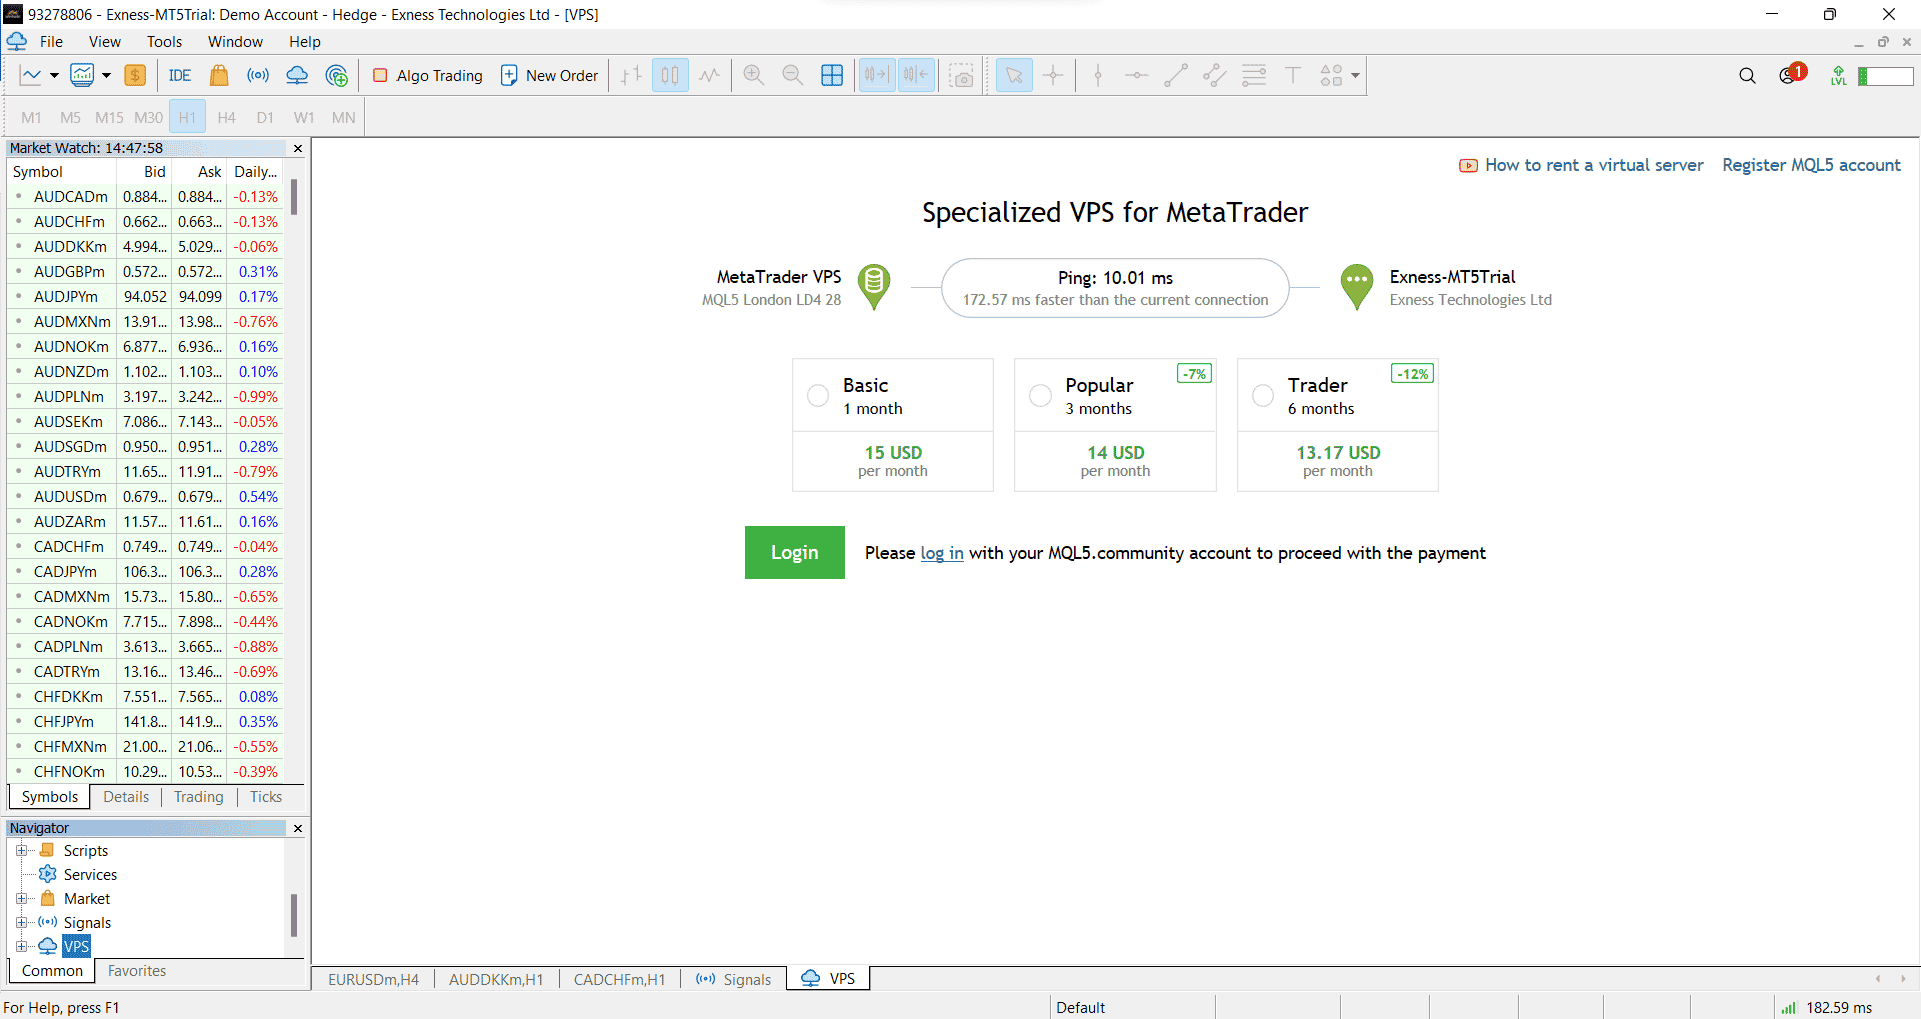The width and height of the screenshot is (1921, 1019).
Task: Open the IDE MetaEditor button
Action: pos(180,75)
